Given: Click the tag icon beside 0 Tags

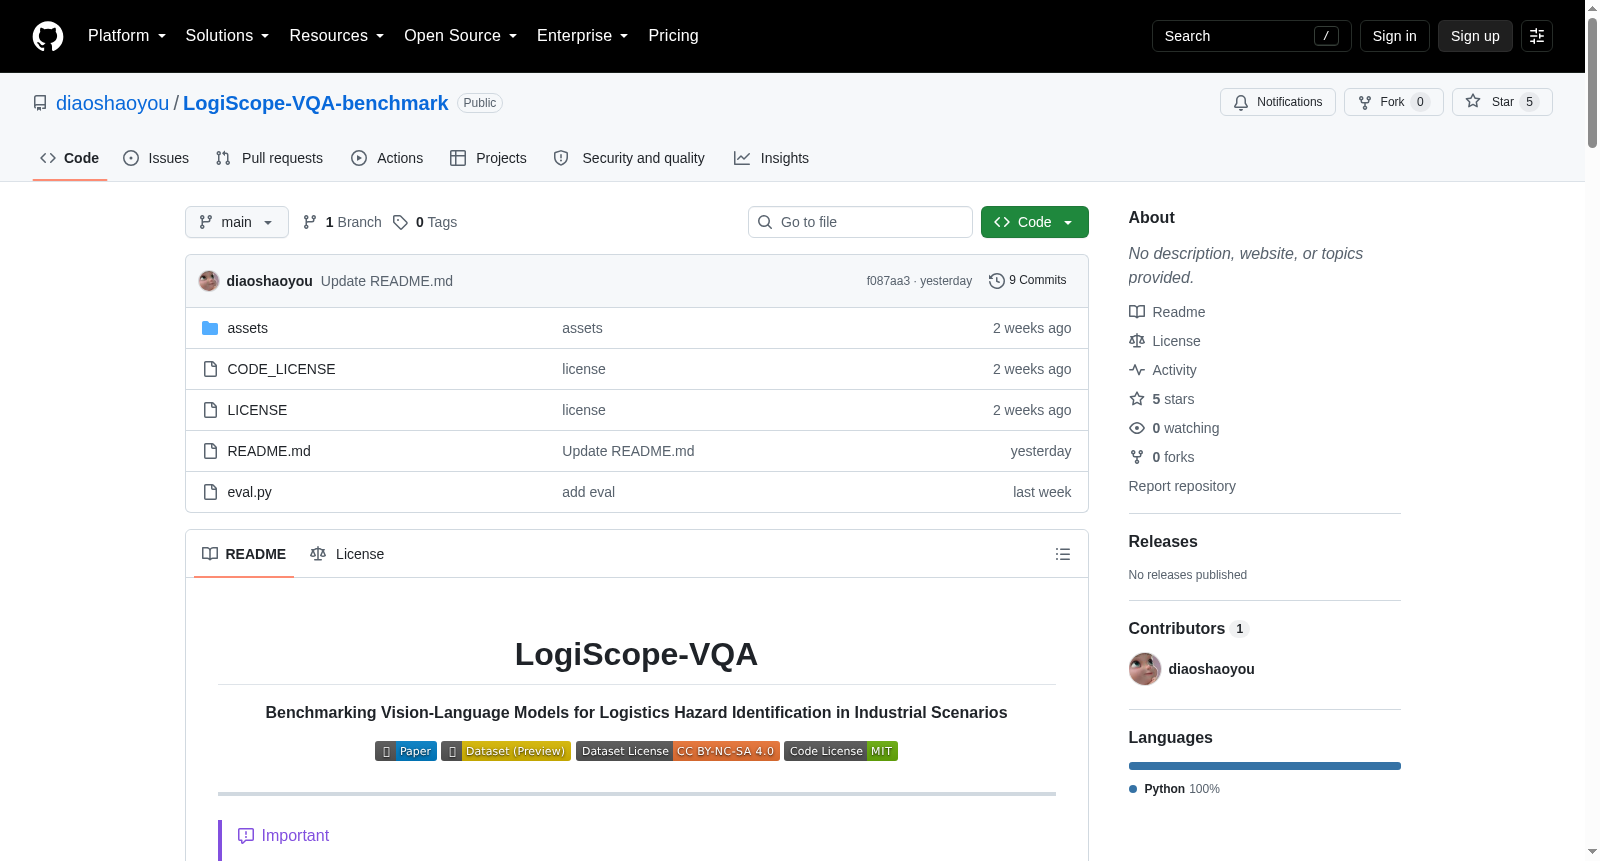Looking at the screenshot, I should 400,222.
